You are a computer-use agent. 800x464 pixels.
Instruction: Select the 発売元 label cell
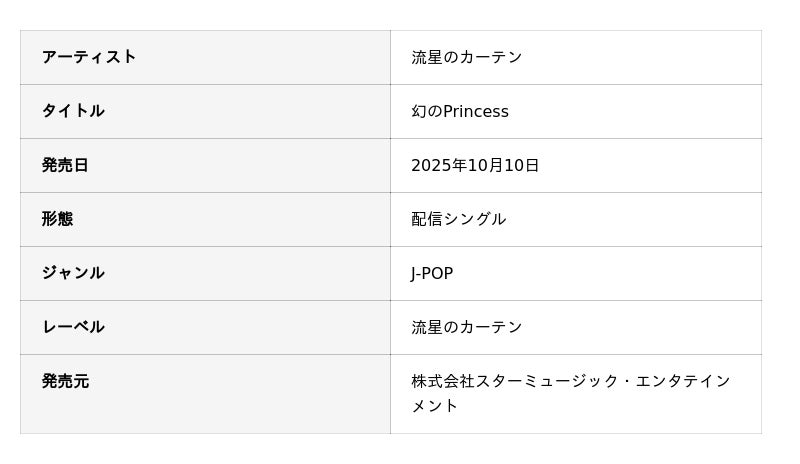click(x=65, y=381)
